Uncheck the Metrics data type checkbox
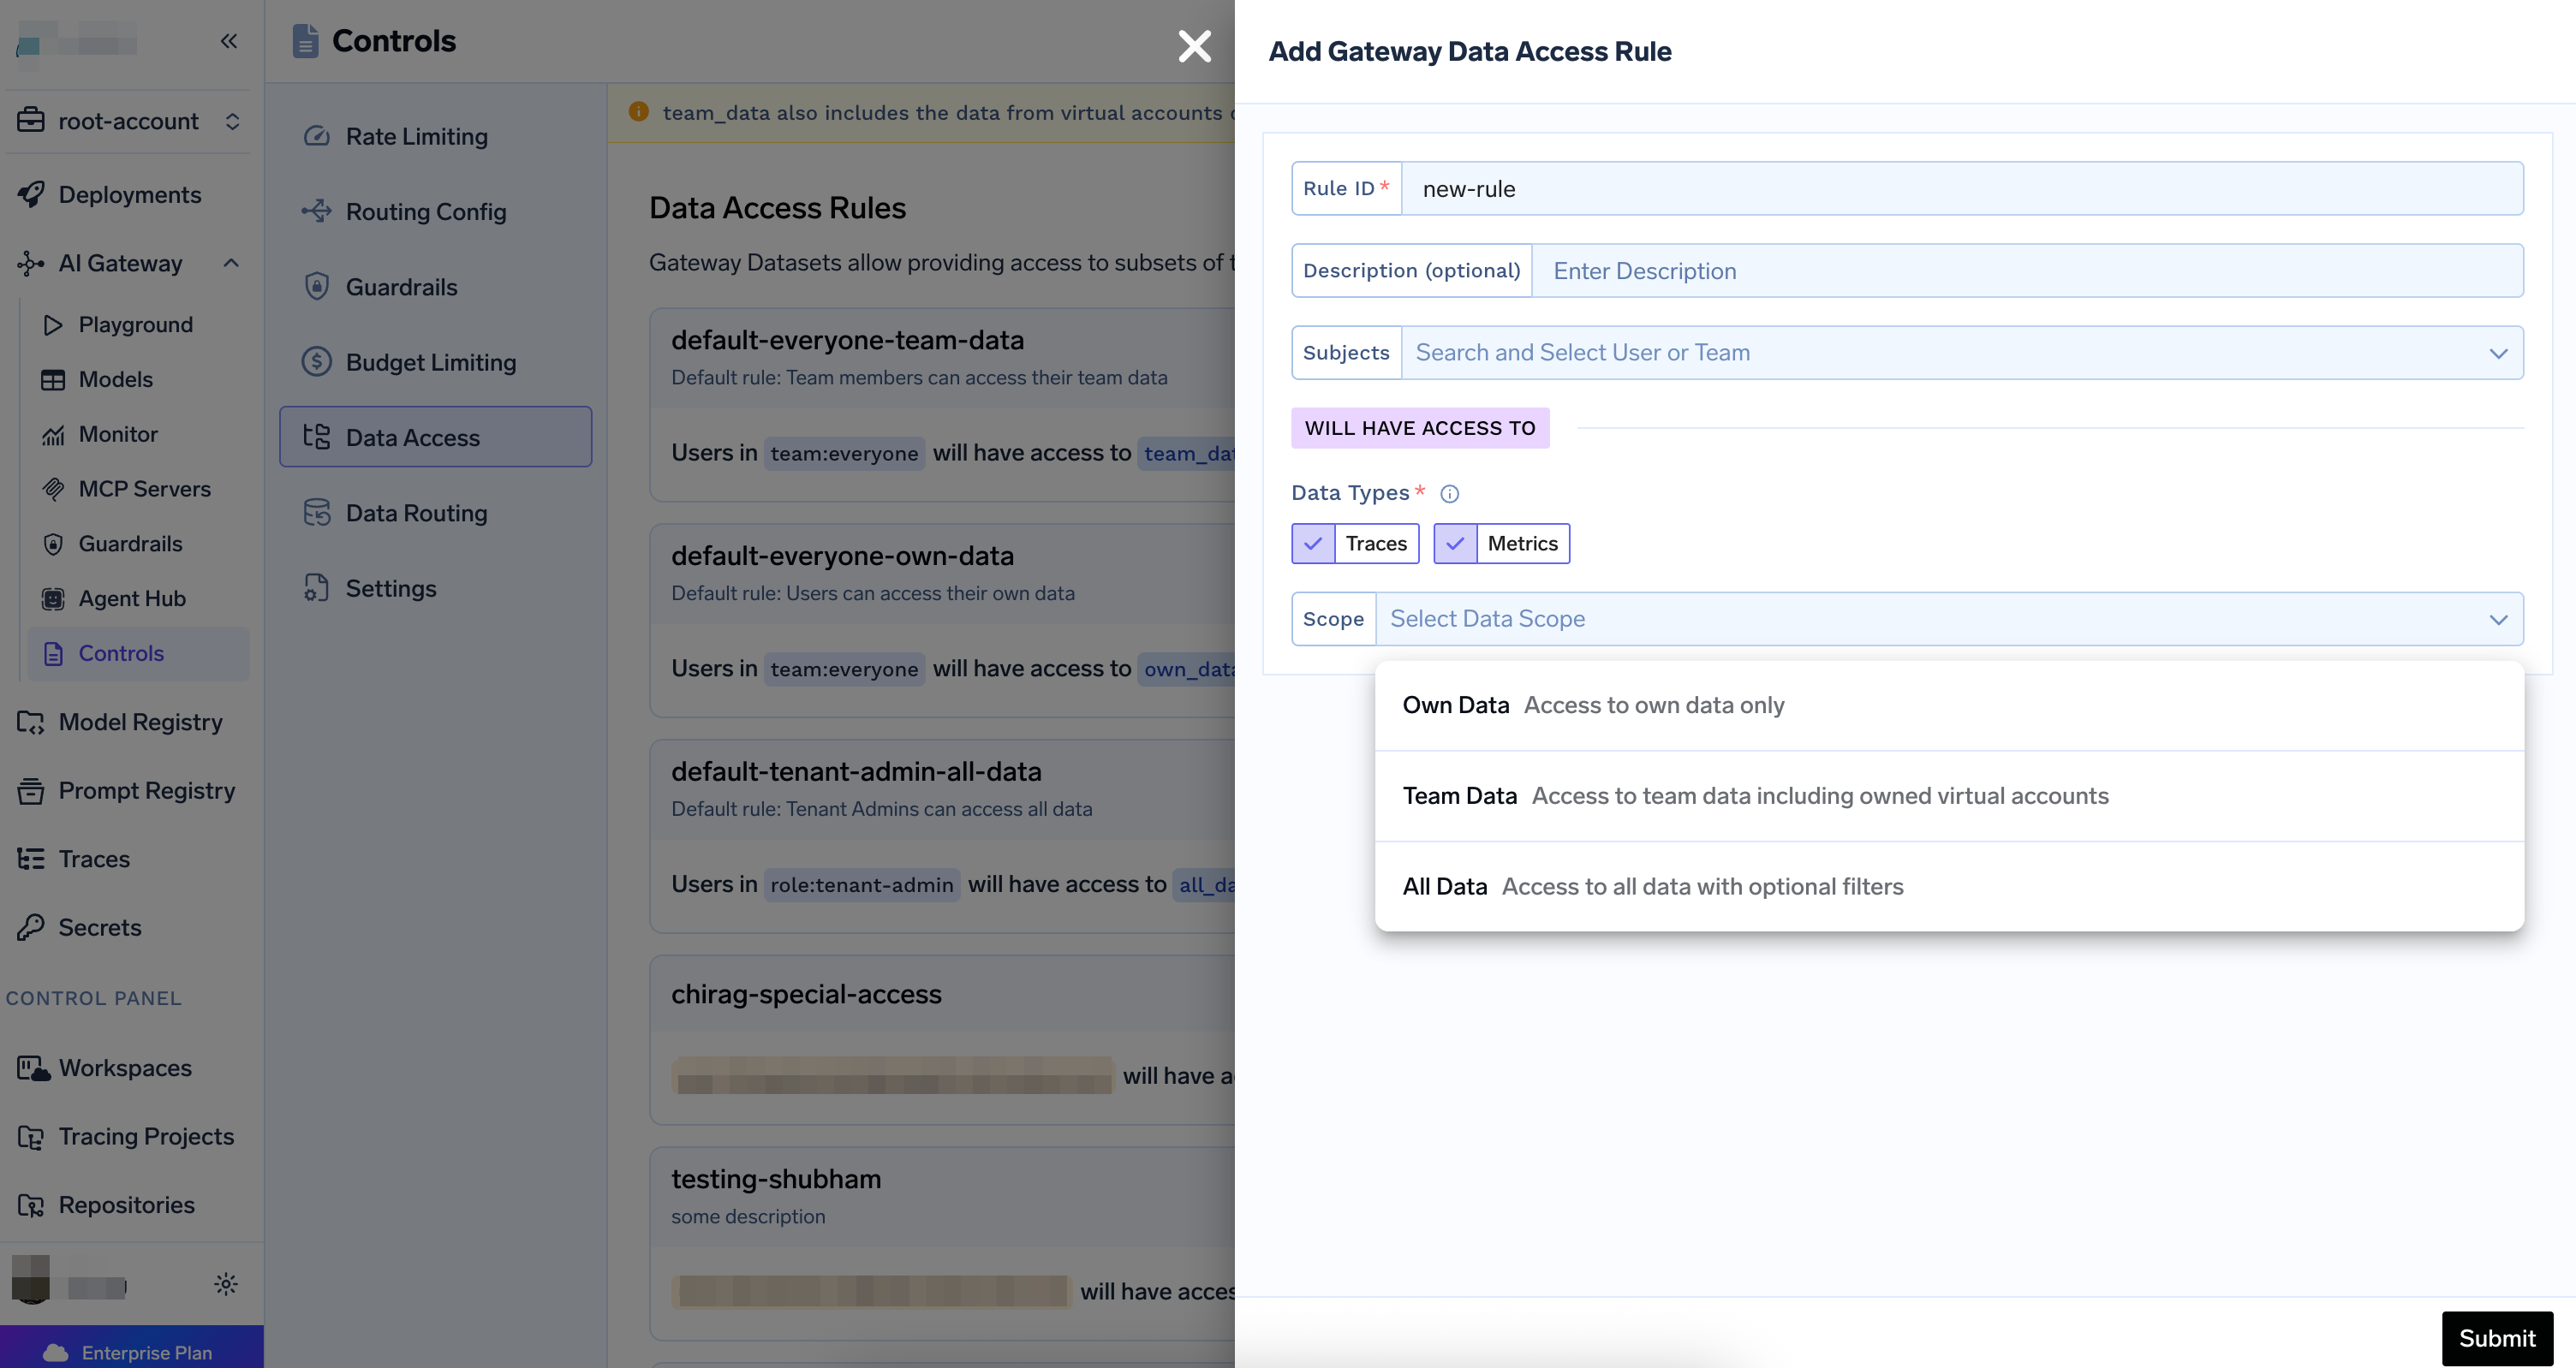 1455,544
